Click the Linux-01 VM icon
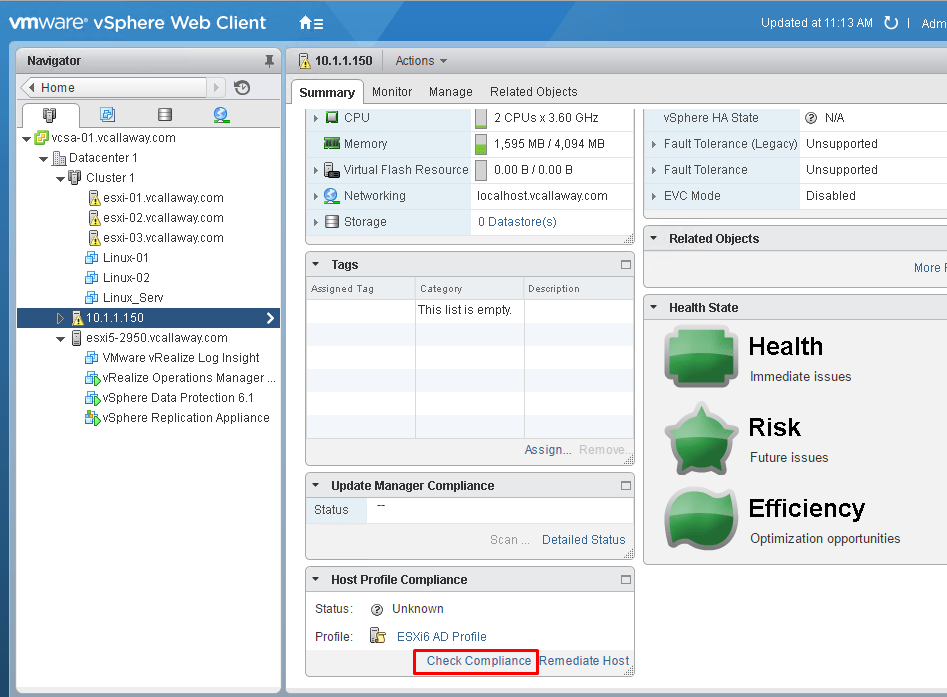The height and width of the screenshot is (697, 947). 92,258
